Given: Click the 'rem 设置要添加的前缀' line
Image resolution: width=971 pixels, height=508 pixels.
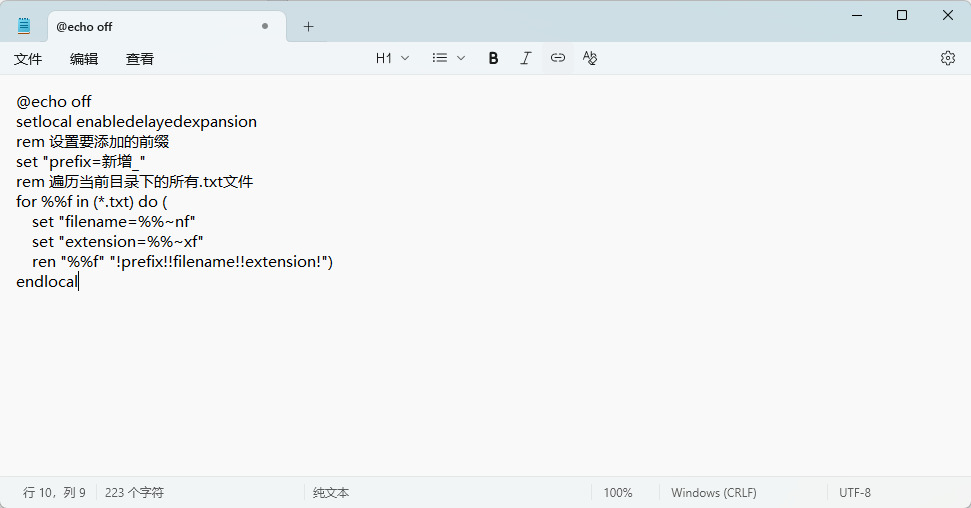Looking at the screenshot, I should click(93, 142).
